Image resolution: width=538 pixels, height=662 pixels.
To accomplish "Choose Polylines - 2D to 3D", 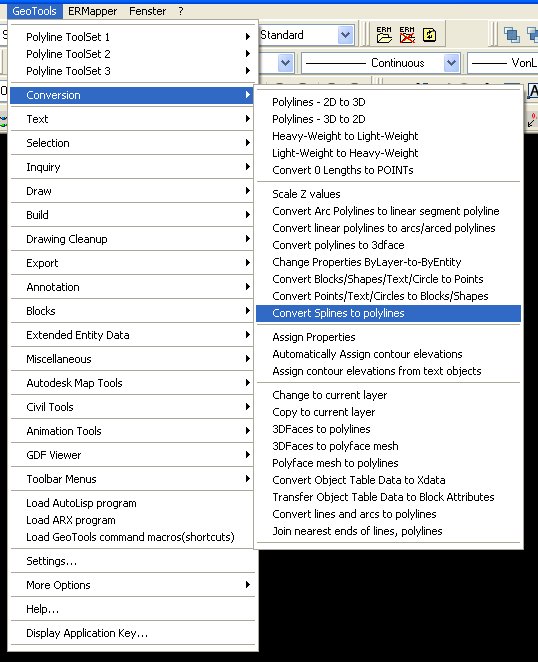I will (x=388, y=102).
